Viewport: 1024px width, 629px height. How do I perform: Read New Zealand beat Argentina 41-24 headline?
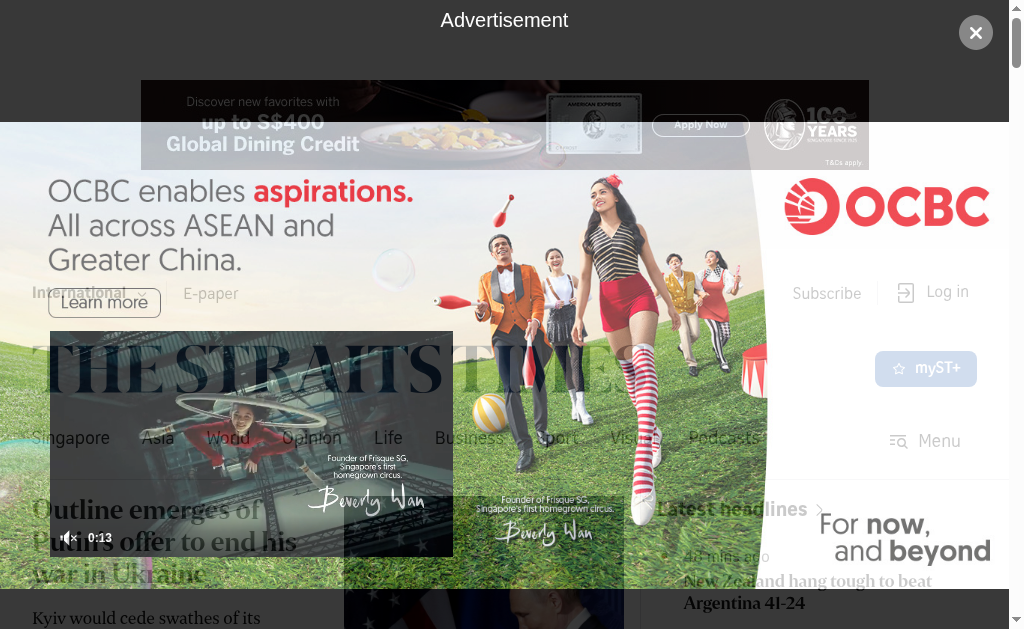[808, 592]
